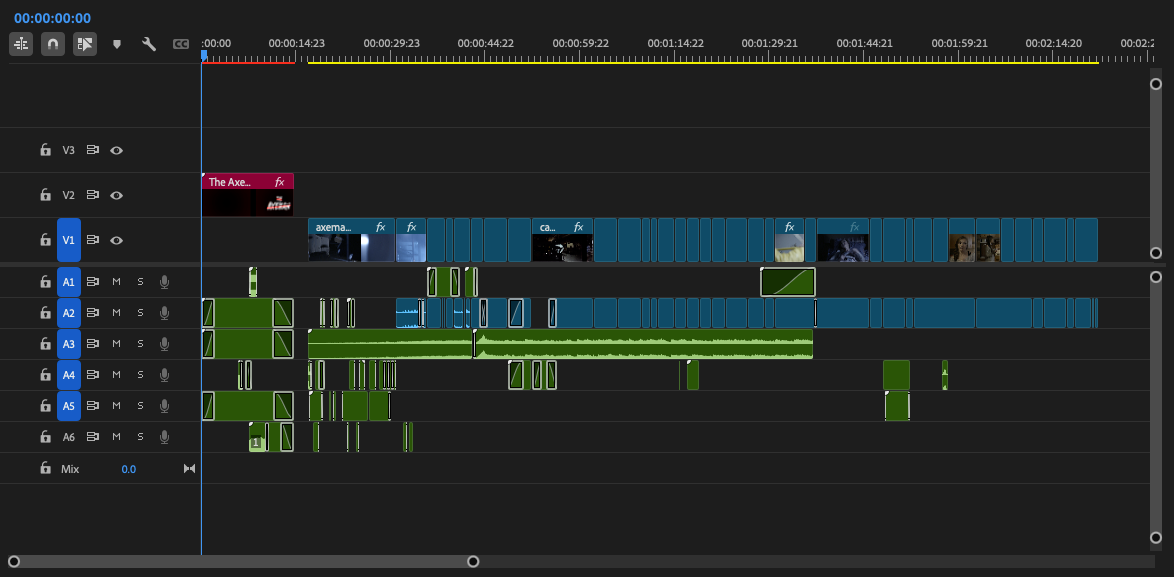Open the Captions track options CC icon
This screenshot has width=1174, height=577.
pos(180,44)
